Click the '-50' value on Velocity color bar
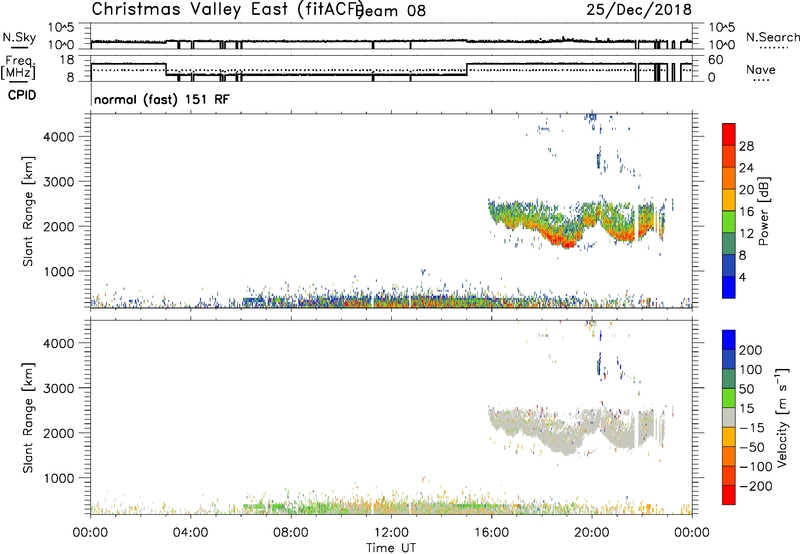800x554 pixels. click(752, 447)
